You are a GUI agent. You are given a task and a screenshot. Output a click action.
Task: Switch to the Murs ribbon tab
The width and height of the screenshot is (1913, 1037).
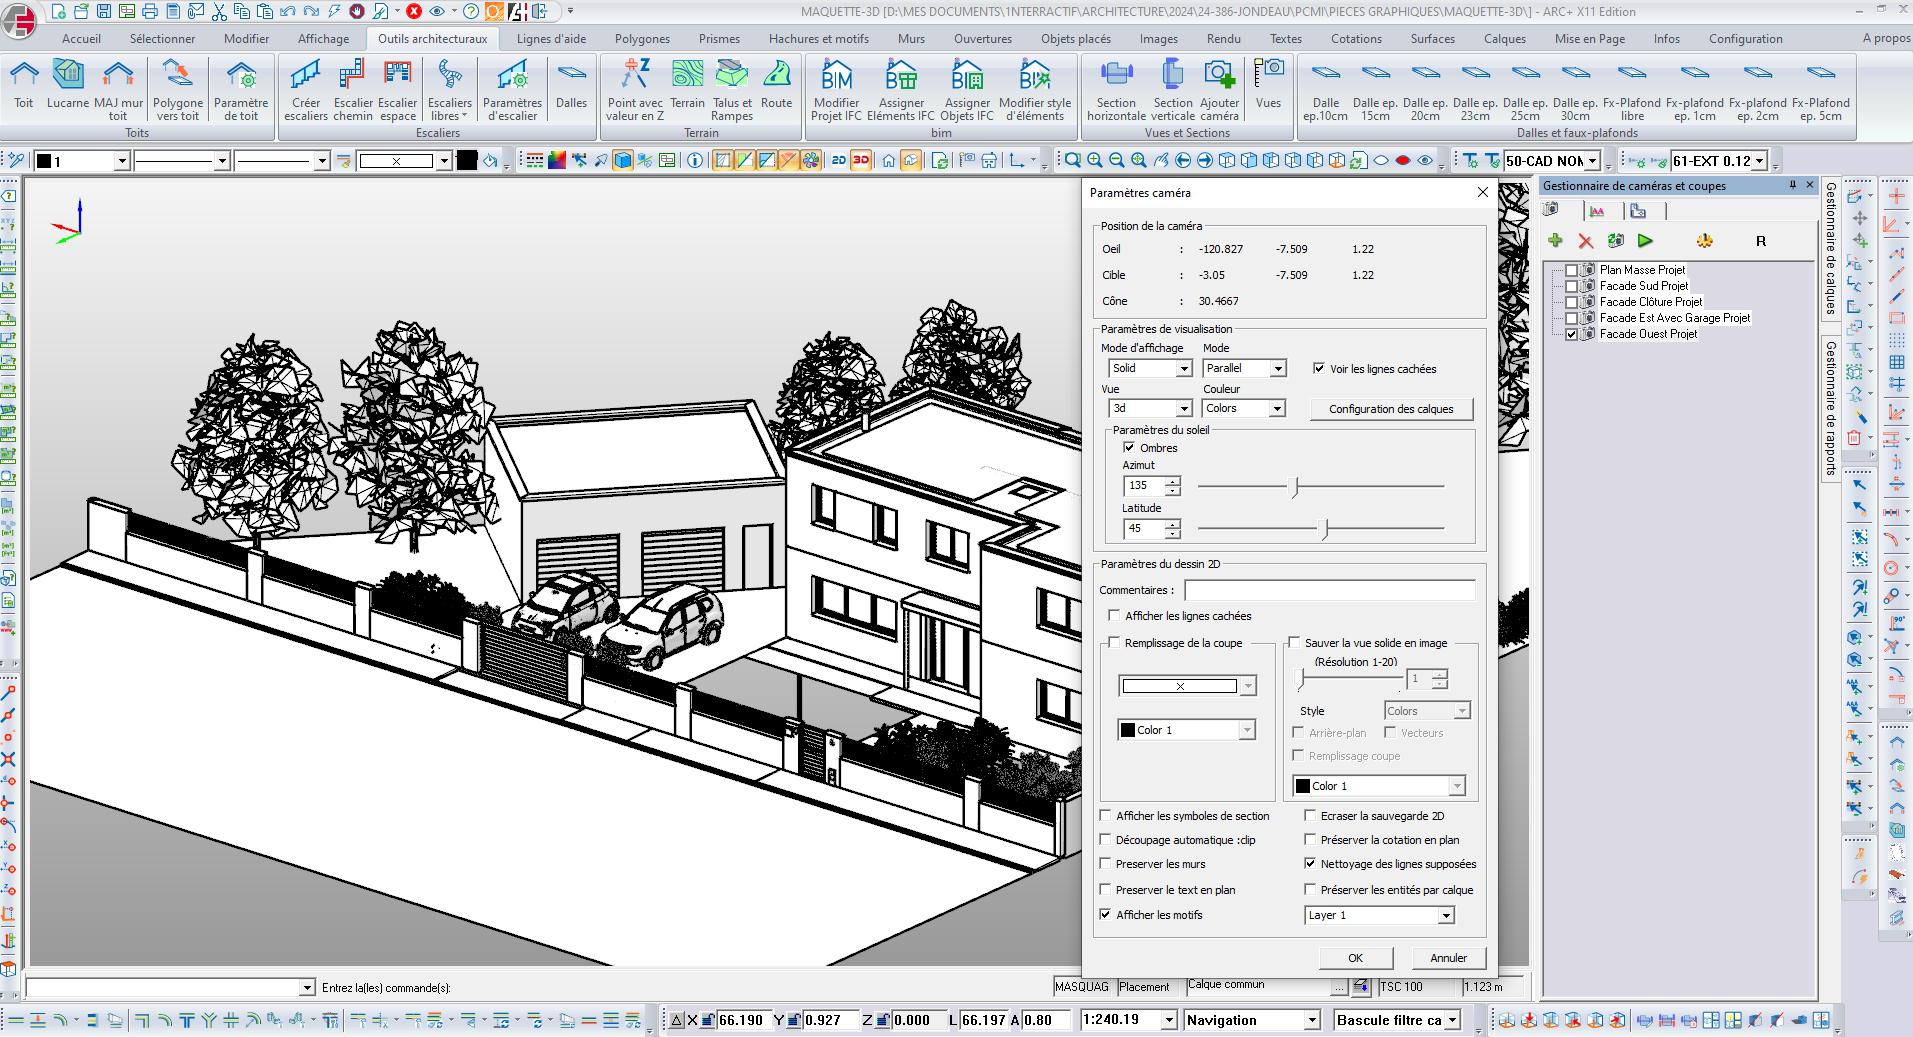911,39
